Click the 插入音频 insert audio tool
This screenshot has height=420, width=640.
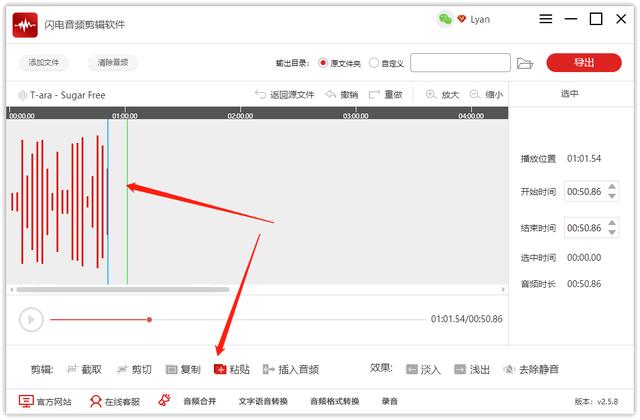click(291, 369)
